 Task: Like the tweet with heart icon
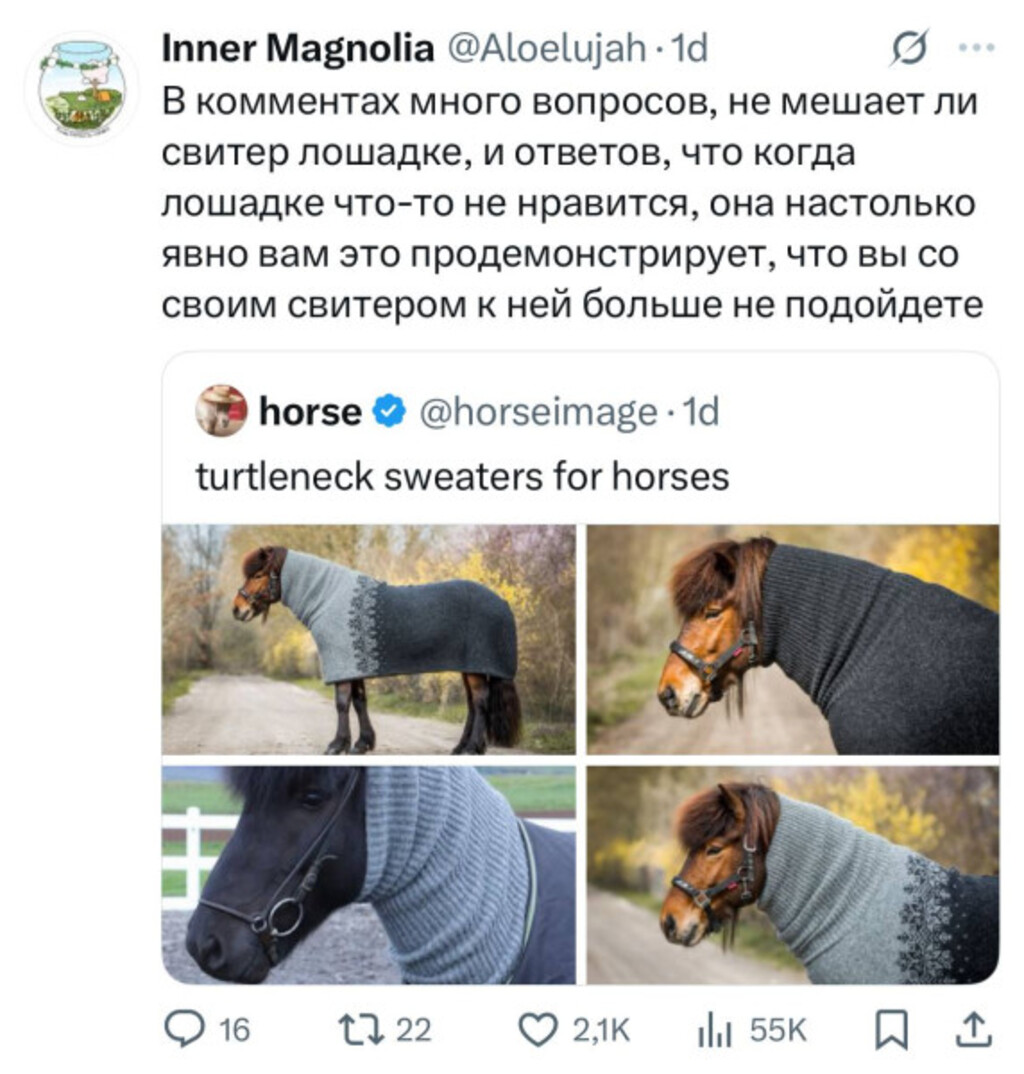pyautogui.click(x=539, y=1029)
